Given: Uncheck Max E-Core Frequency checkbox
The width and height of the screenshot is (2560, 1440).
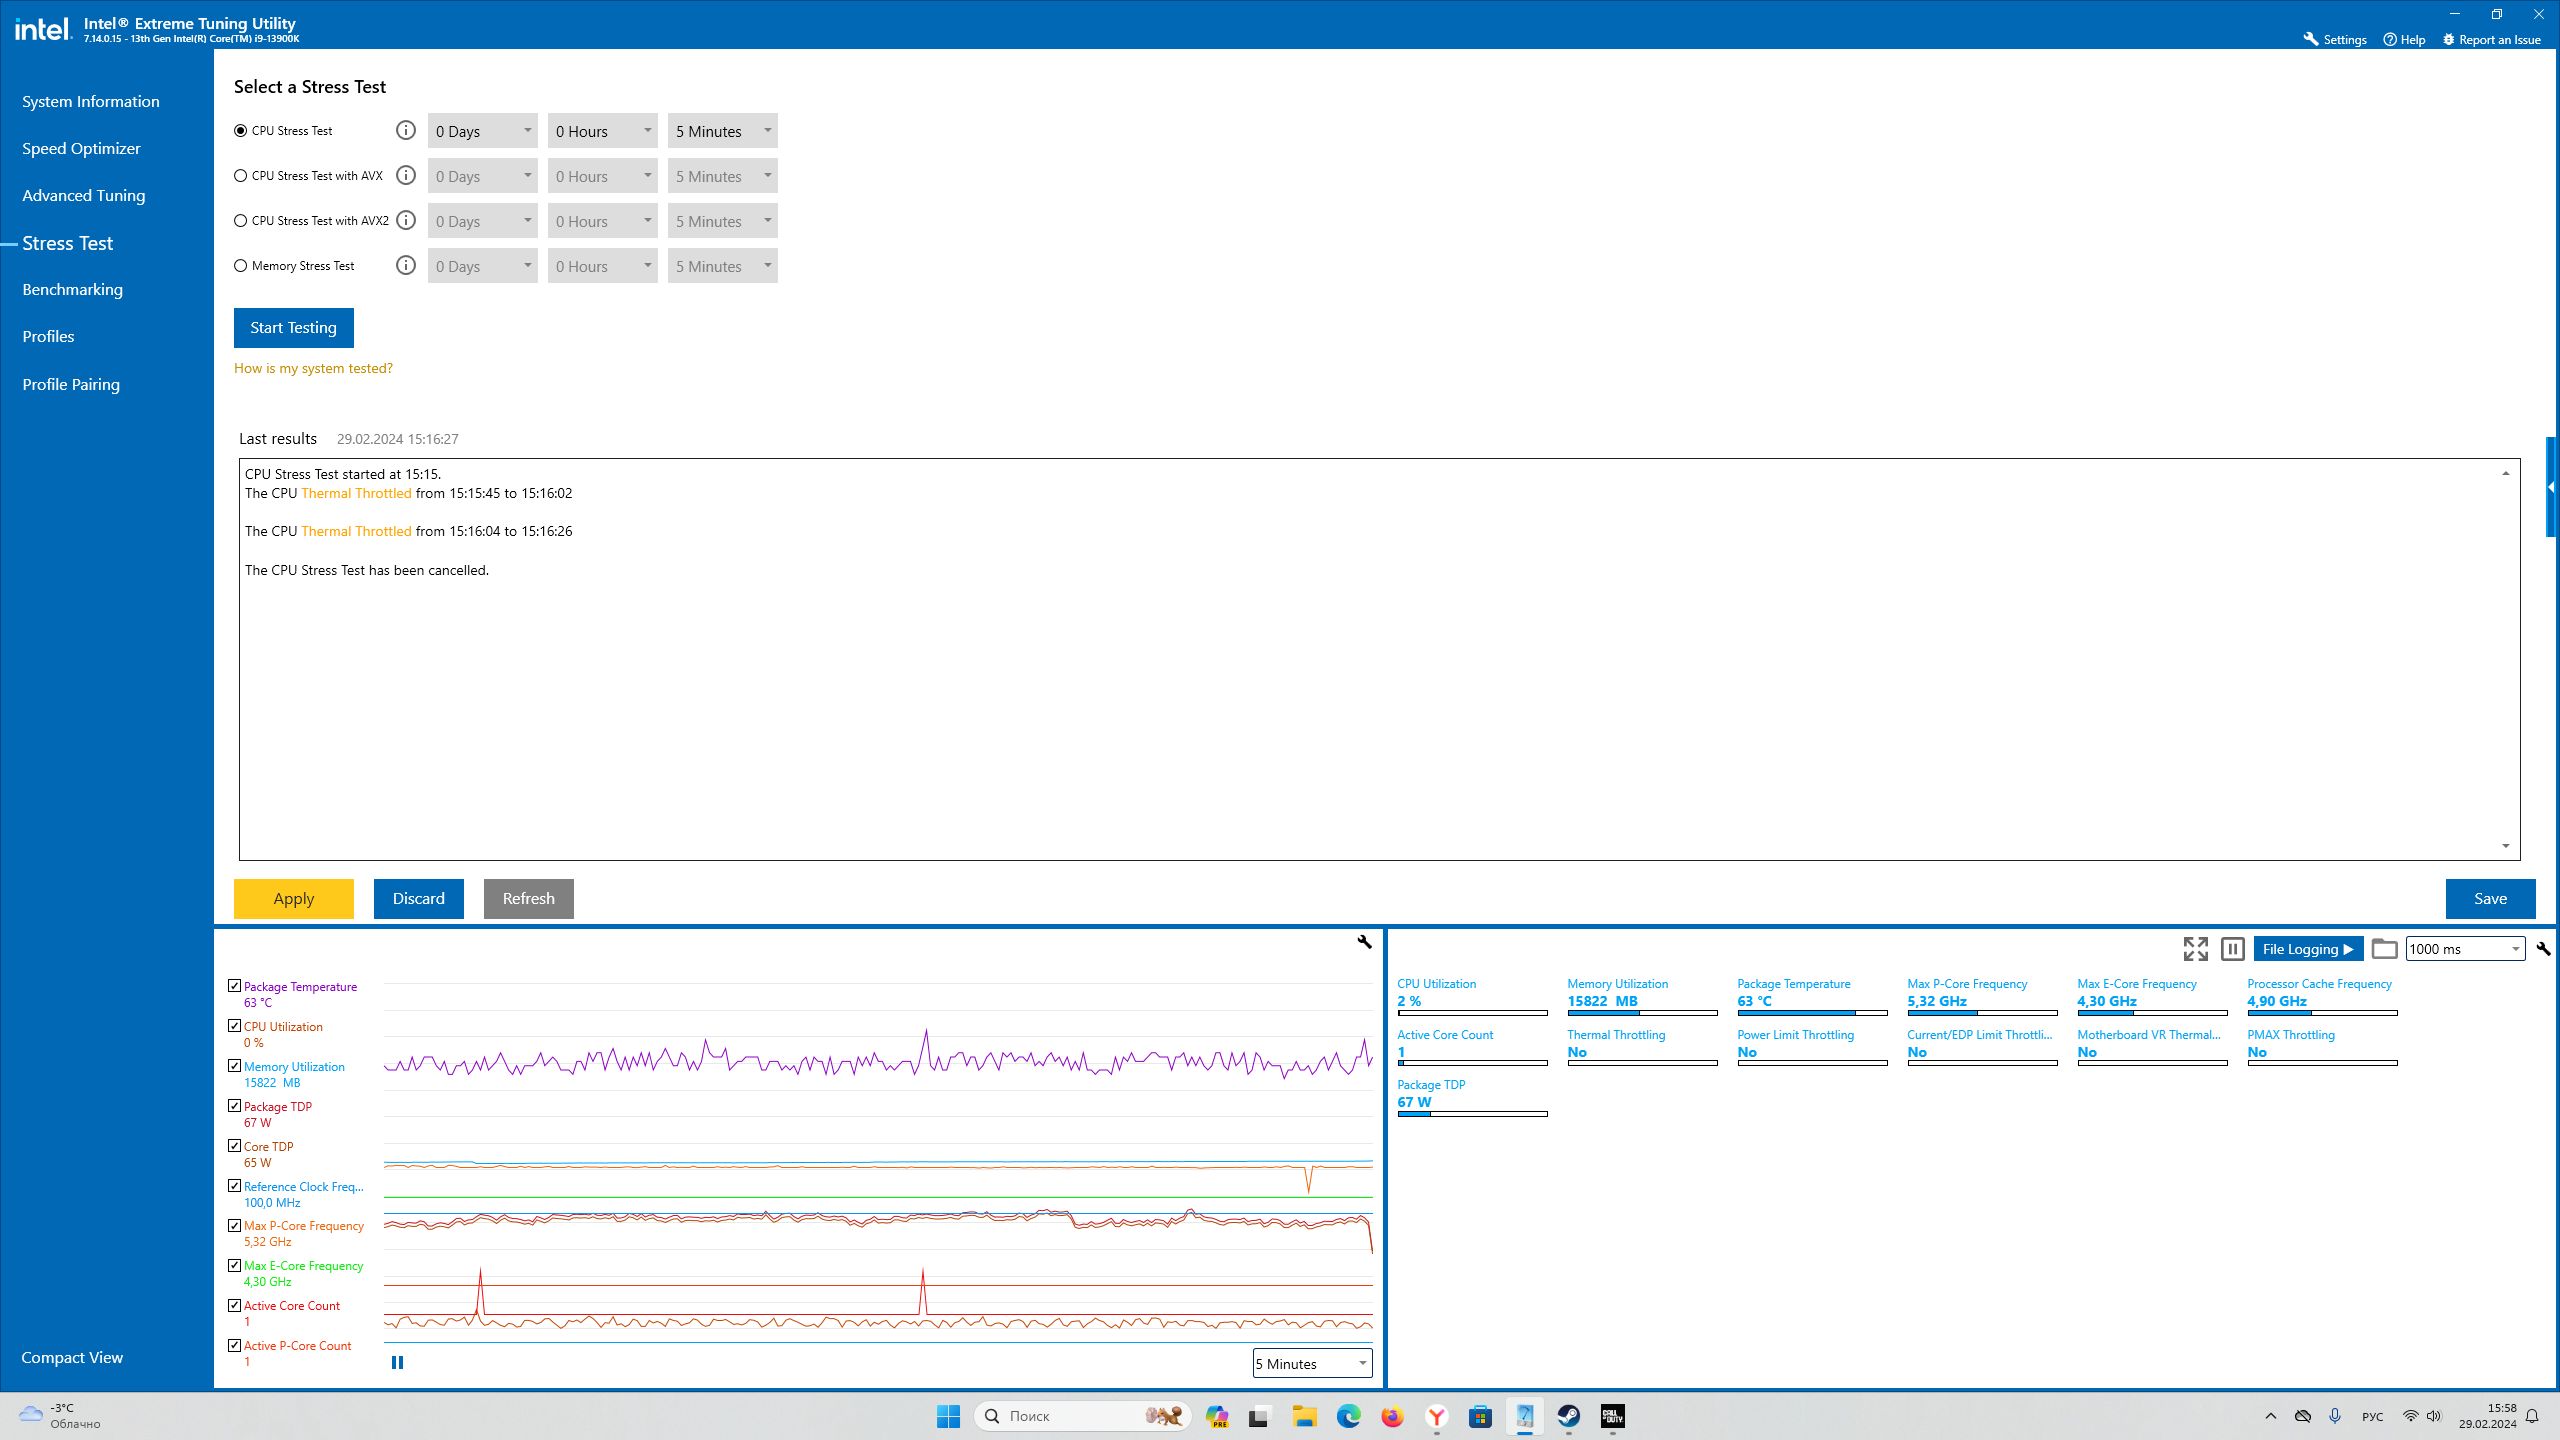Looking at the screenshot, I should click(234, 1265).
